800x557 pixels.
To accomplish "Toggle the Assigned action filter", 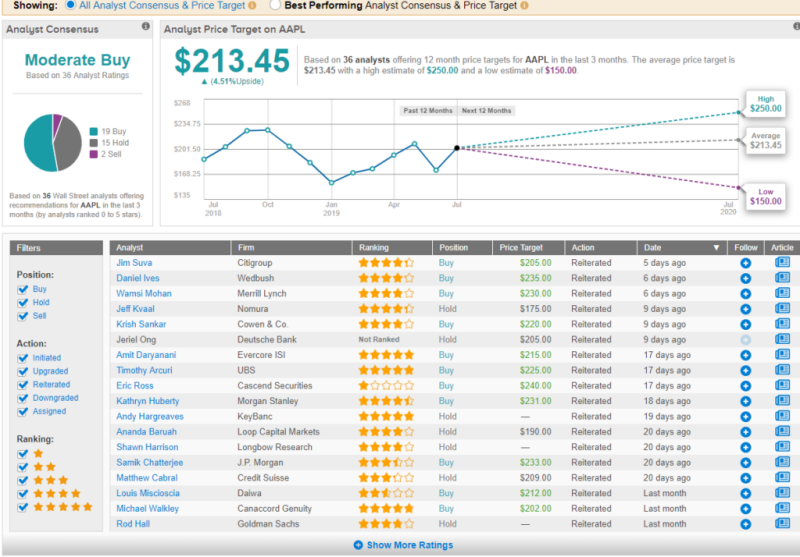I will coord(22,411).
